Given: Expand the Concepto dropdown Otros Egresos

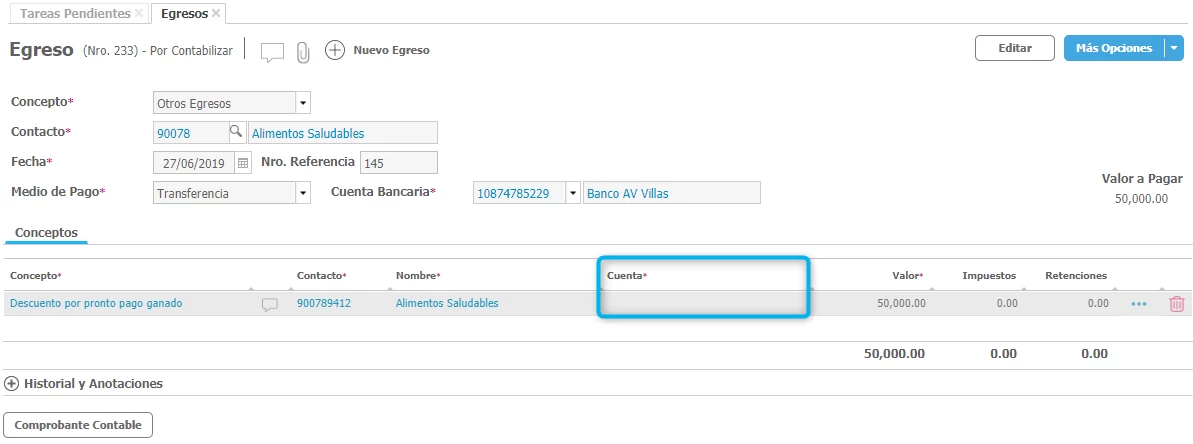Looking at the screenshot, I should [303, 103].
